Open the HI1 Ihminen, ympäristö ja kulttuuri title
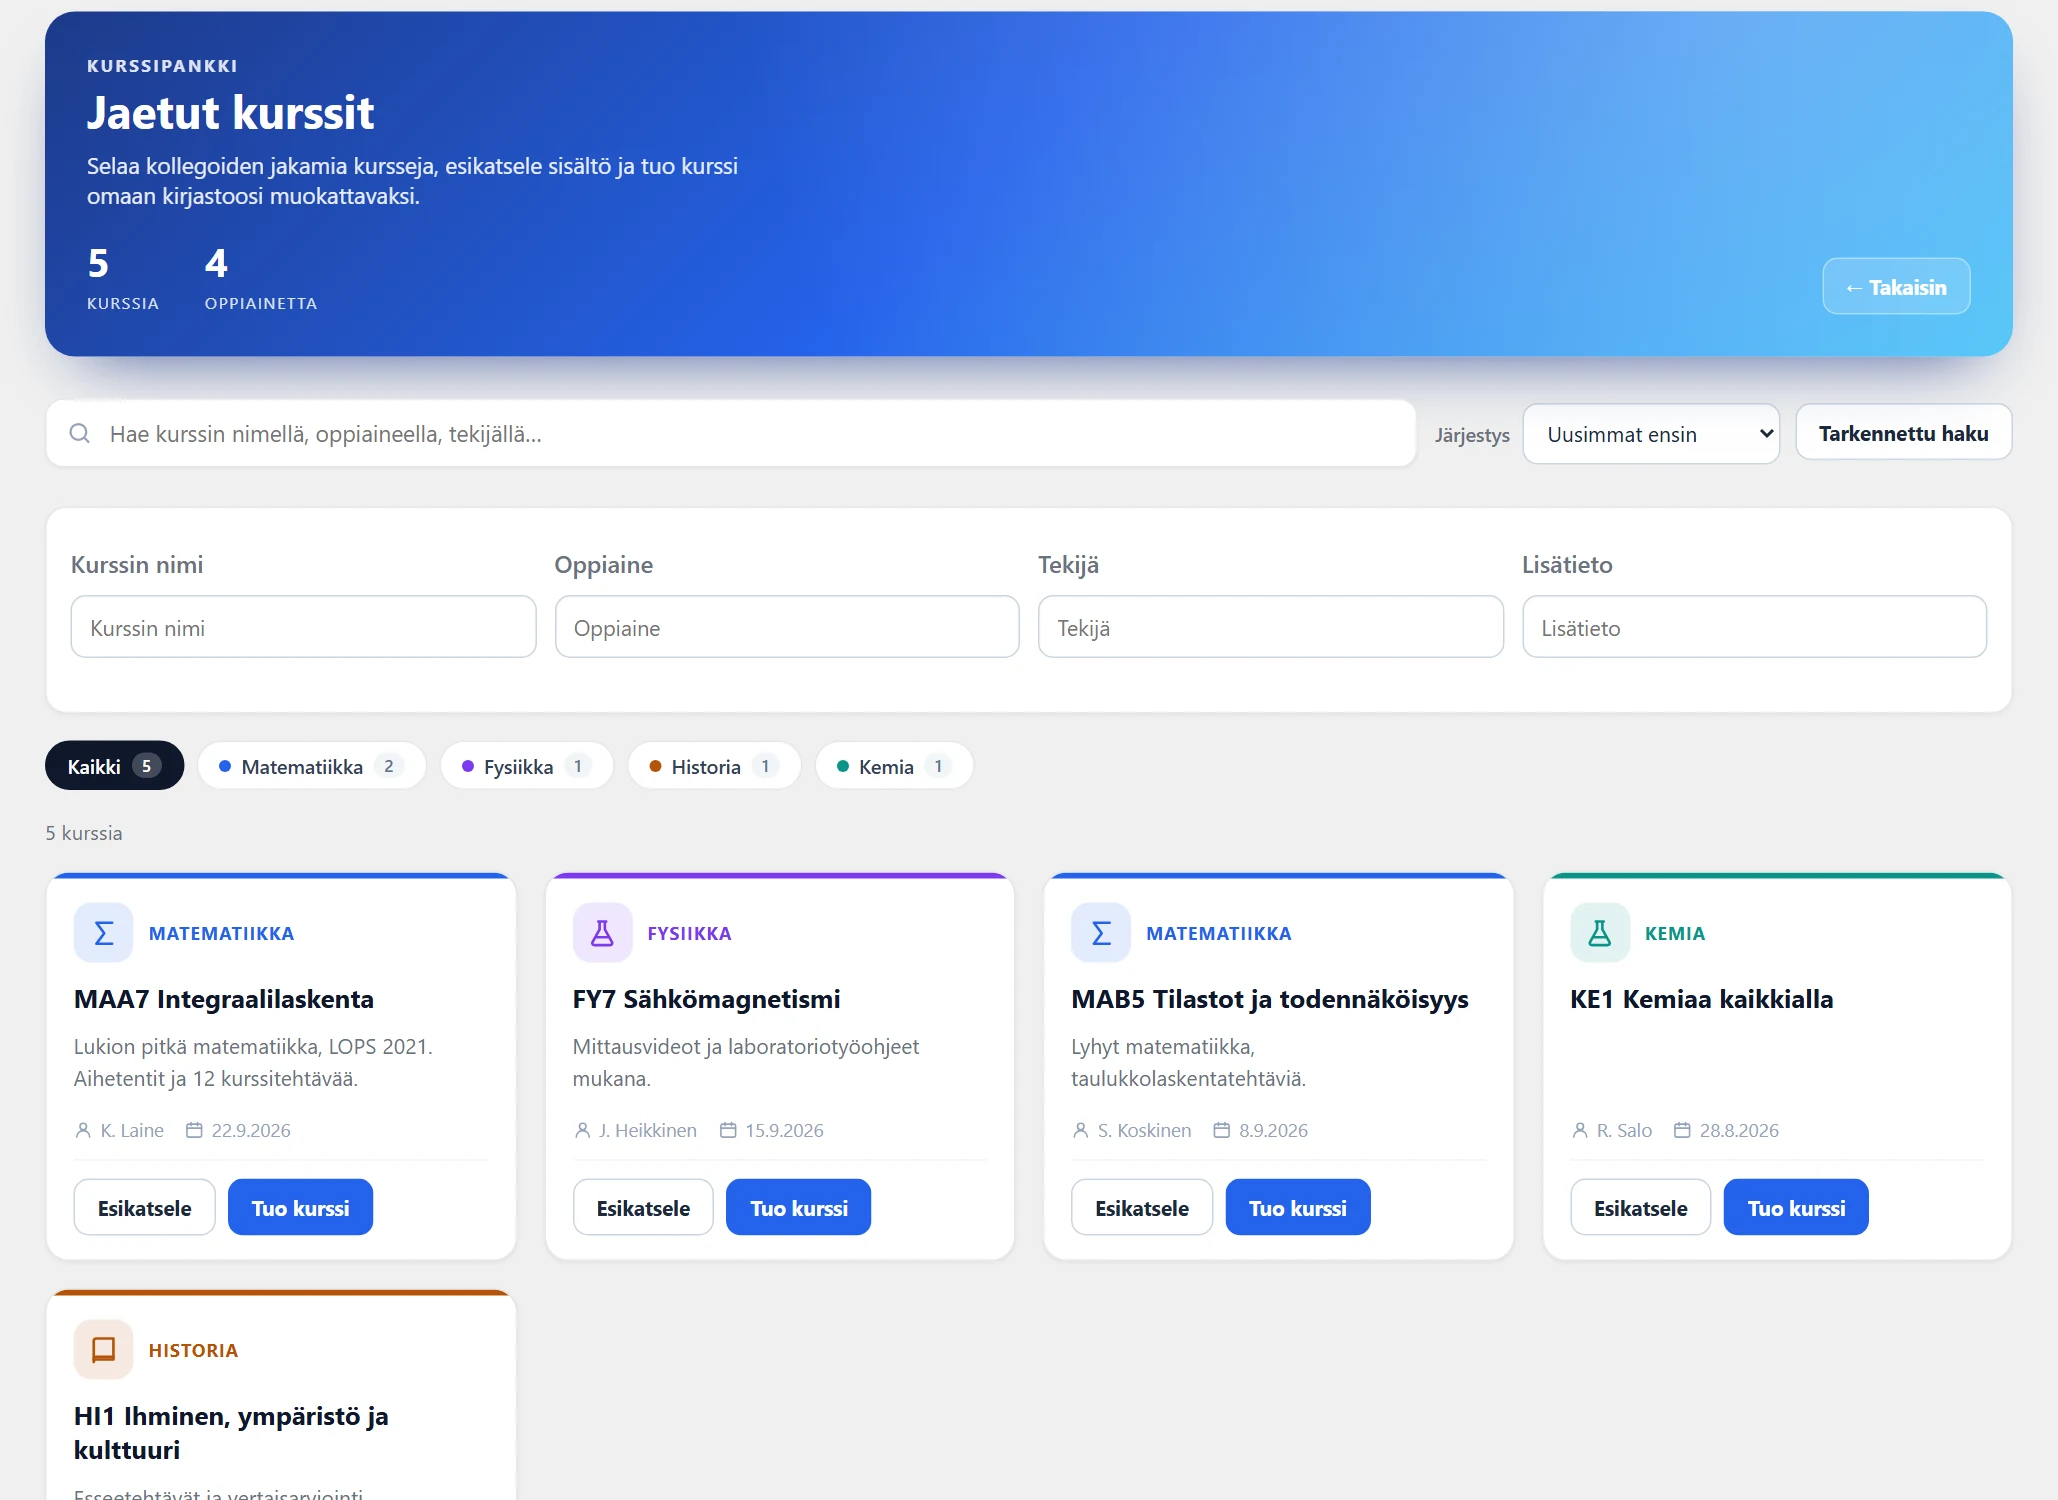Image resolution: width=2058 pixels, height=1500 pixels. click(x=231, y=1432)
